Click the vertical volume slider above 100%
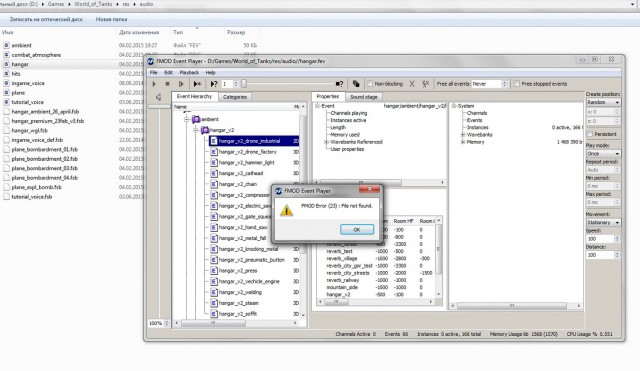This screenshot has width=640, height=371. pos(159,212)
